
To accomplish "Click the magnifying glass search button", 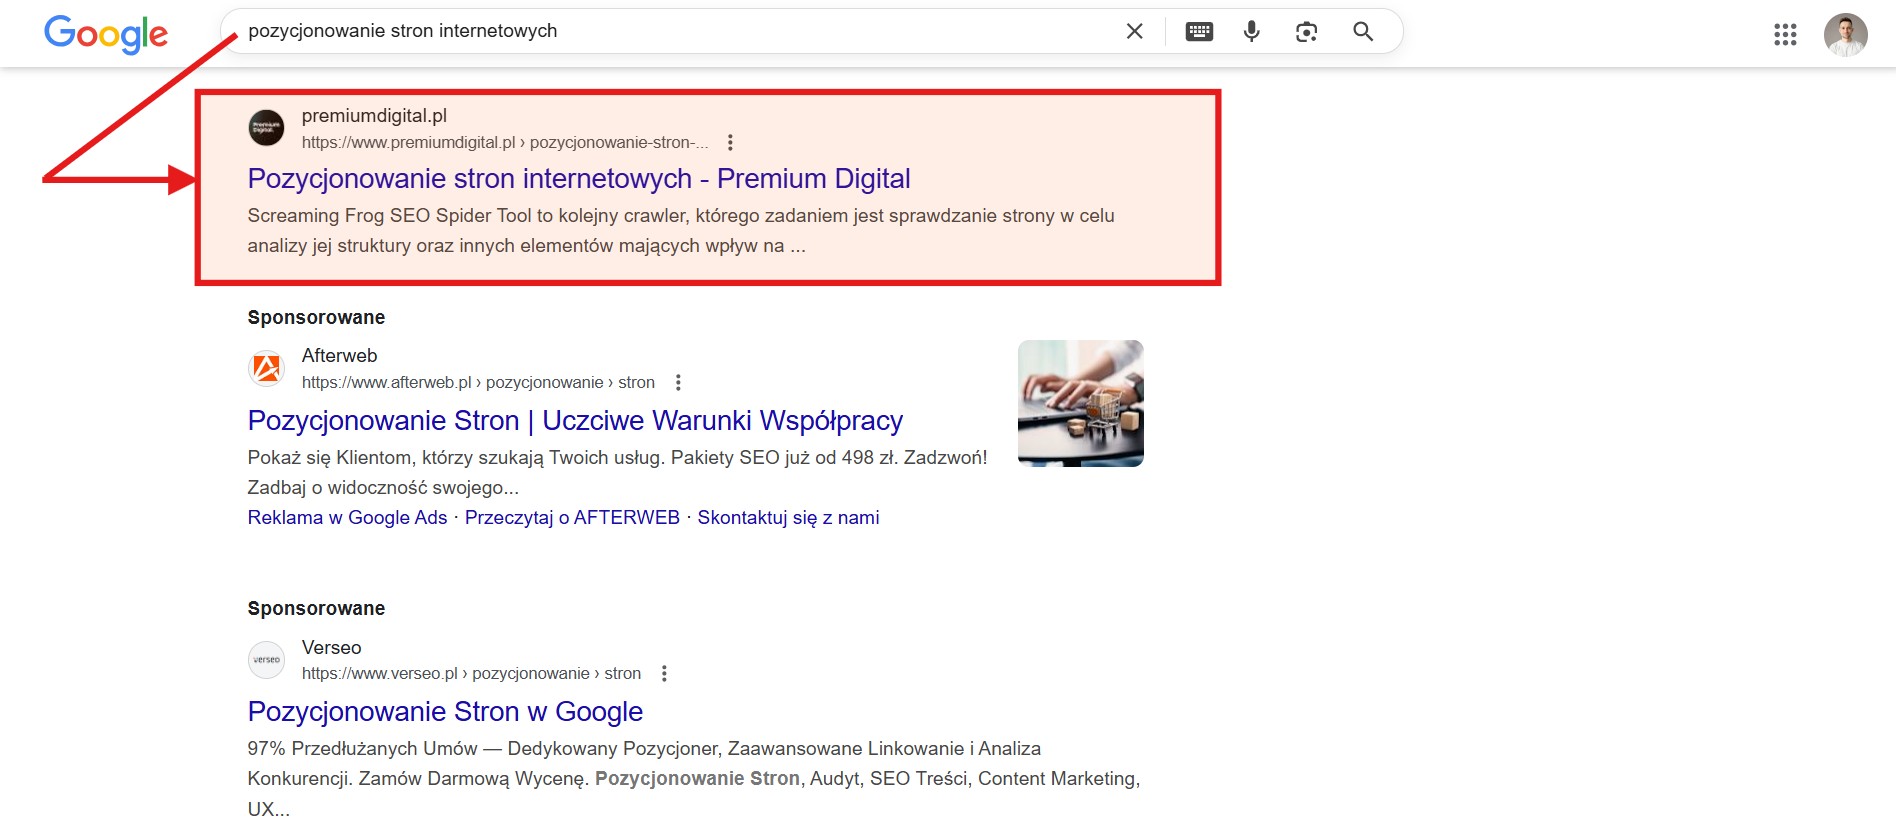I will point(1362,32).
